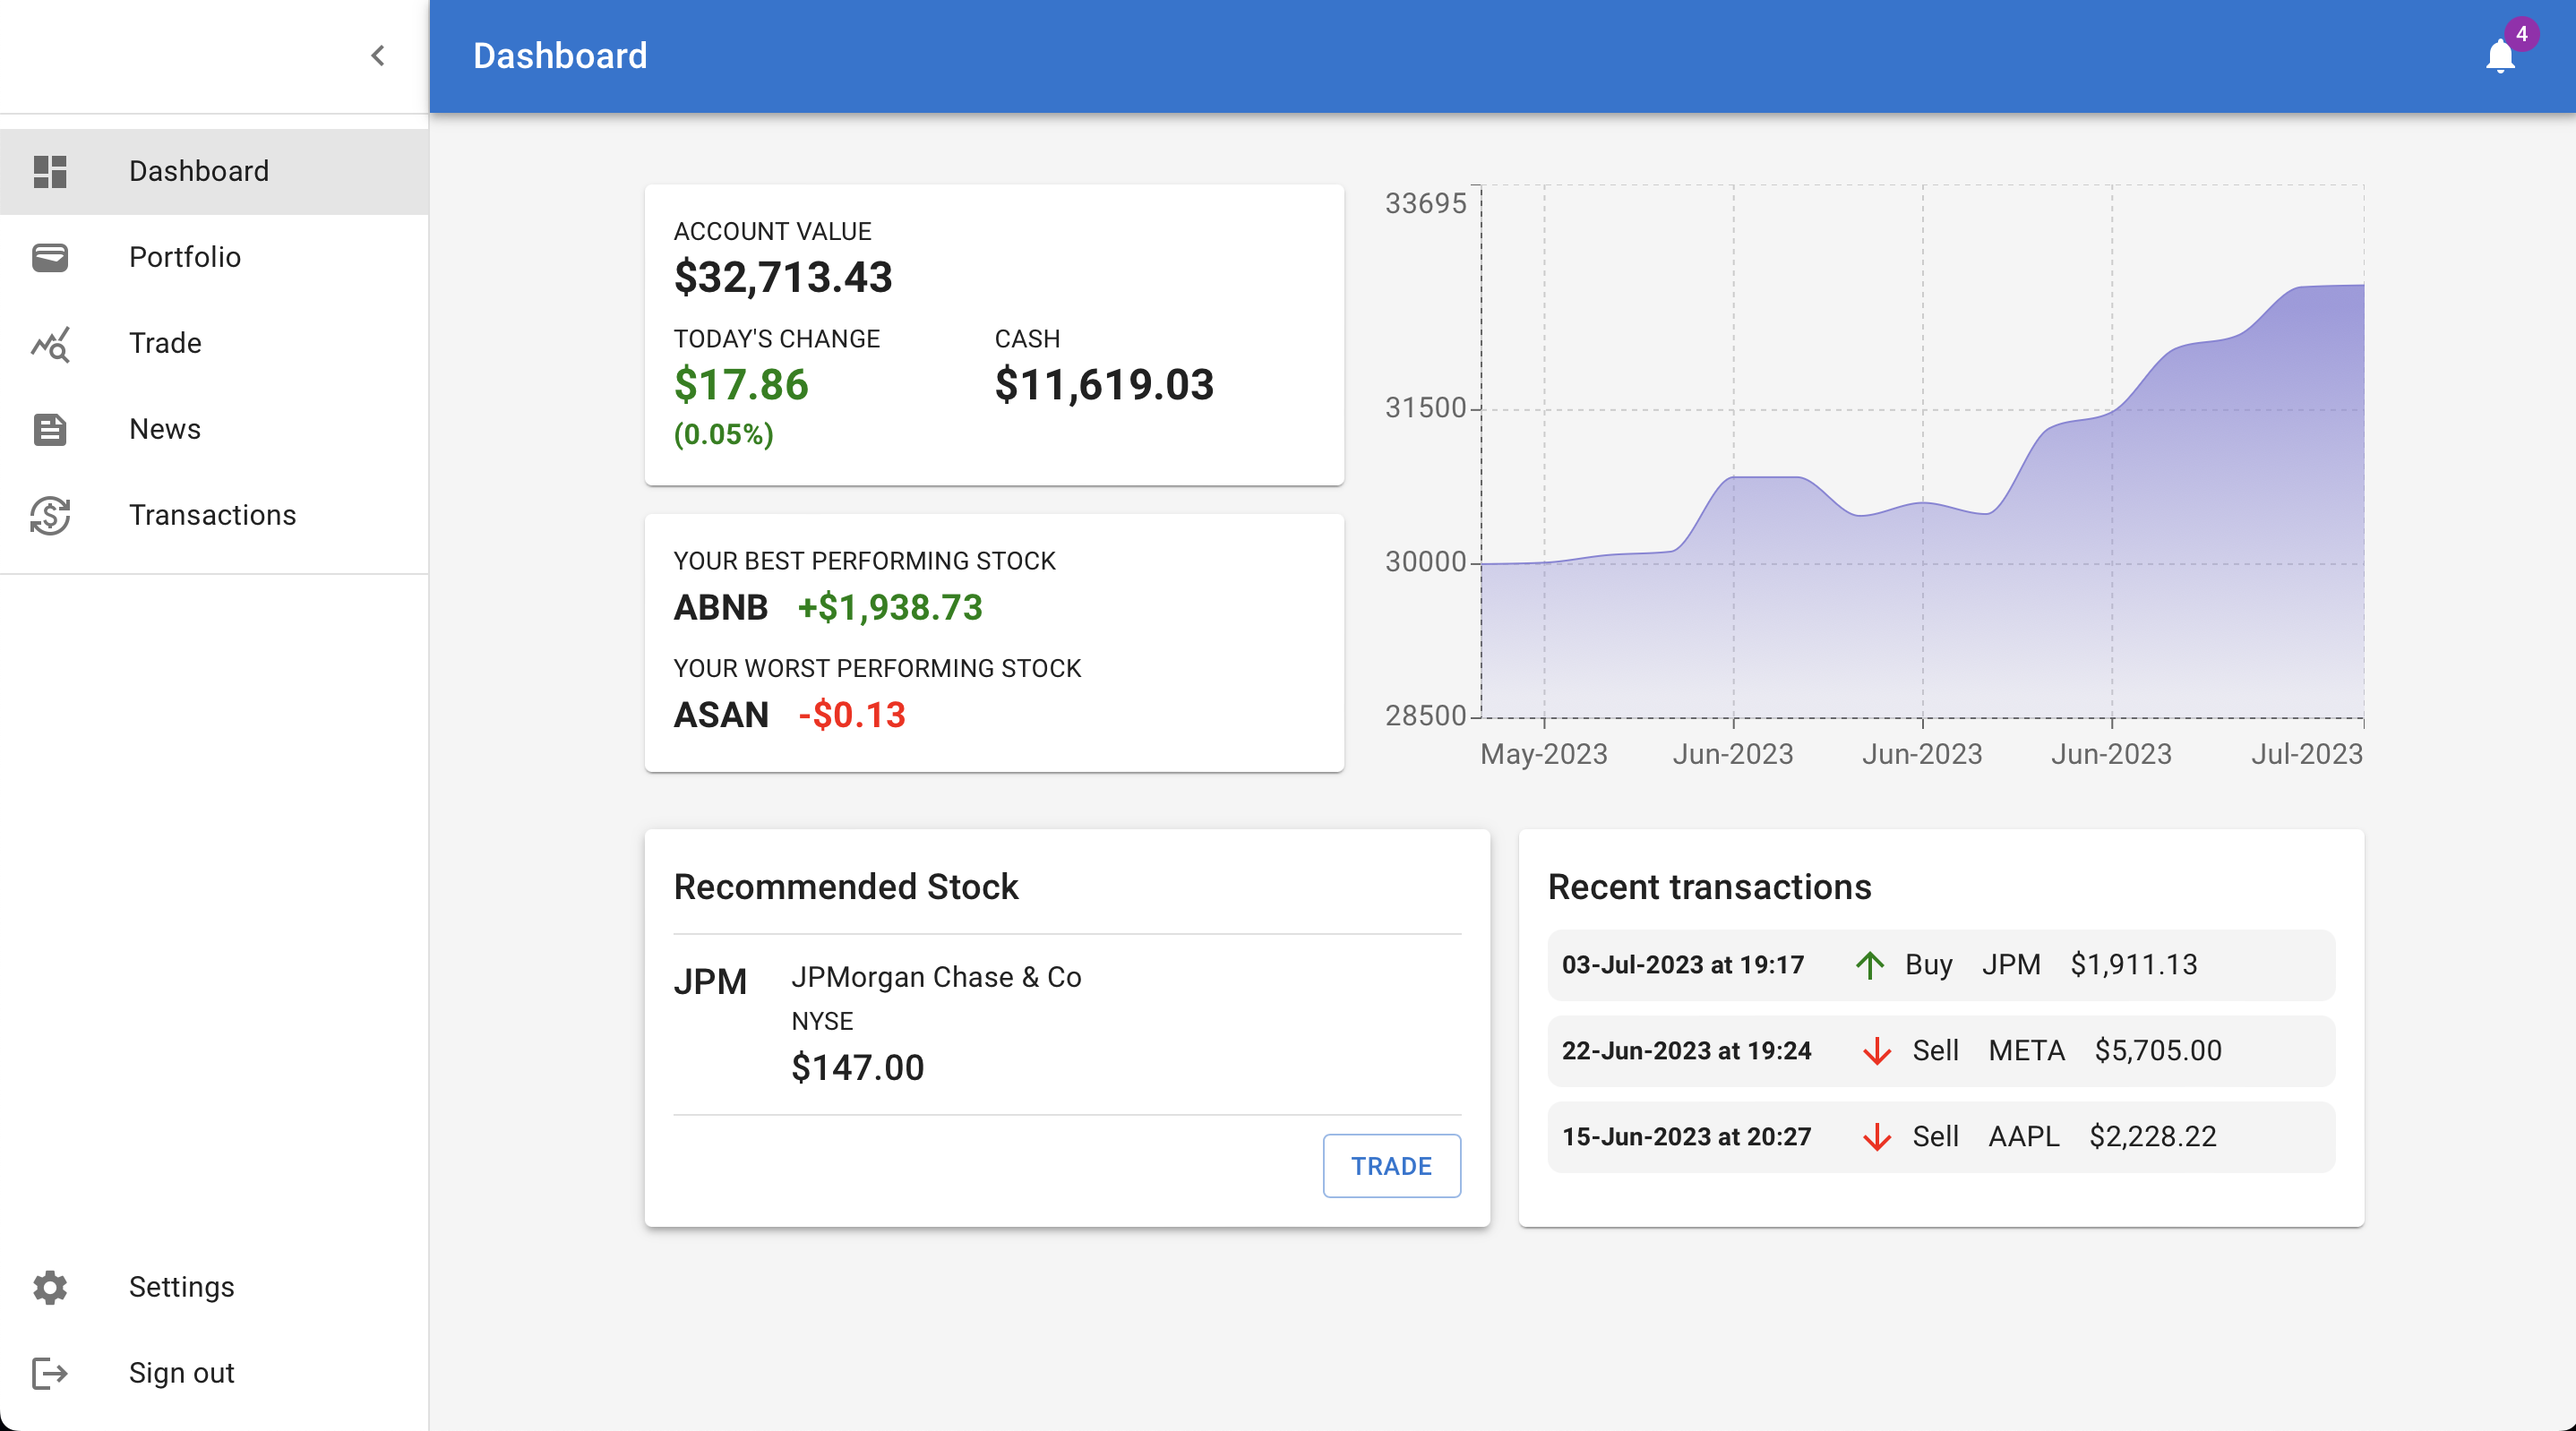Click the (0.05%) change percentage
2576x1431 pixels.
pos(724,434)
